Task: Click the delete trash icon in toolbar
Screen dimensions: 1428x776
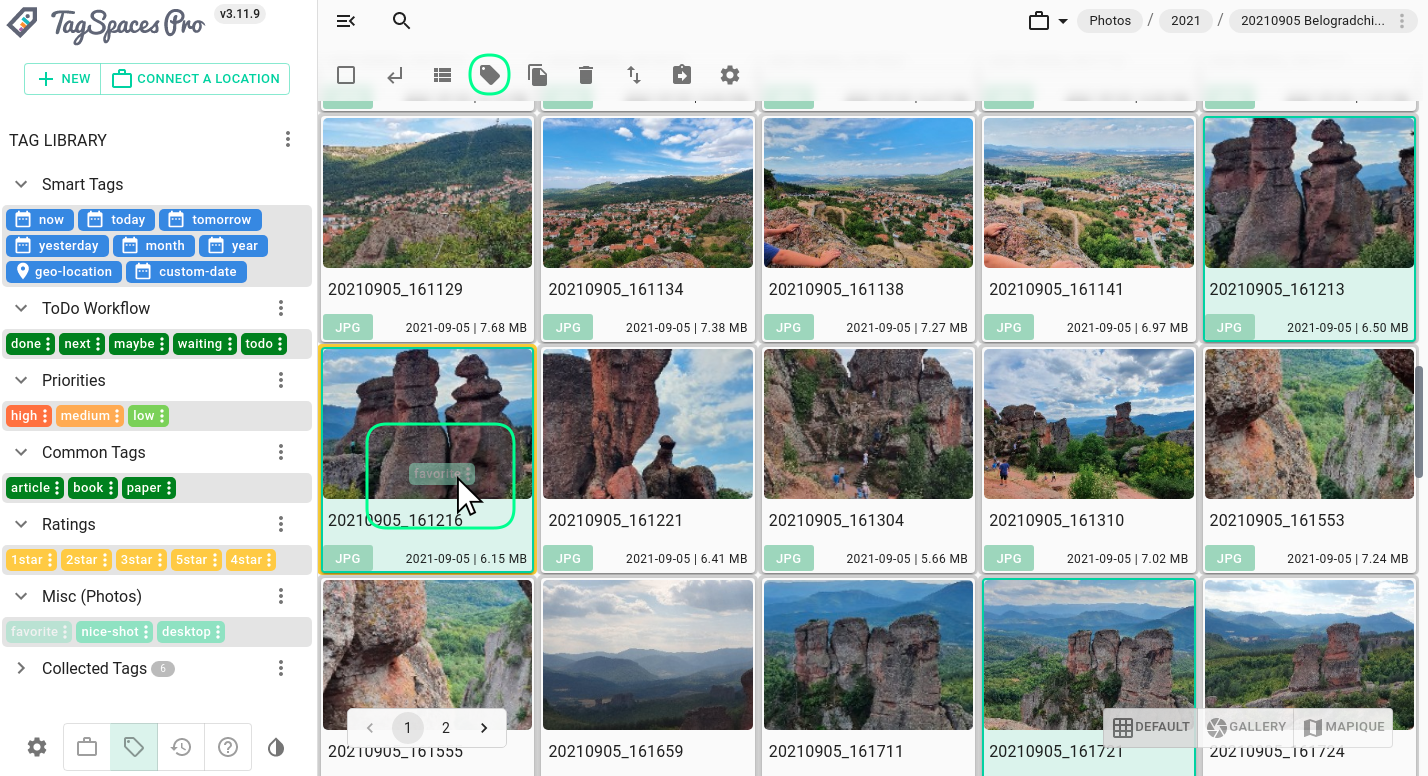Action: click(586, 75)
